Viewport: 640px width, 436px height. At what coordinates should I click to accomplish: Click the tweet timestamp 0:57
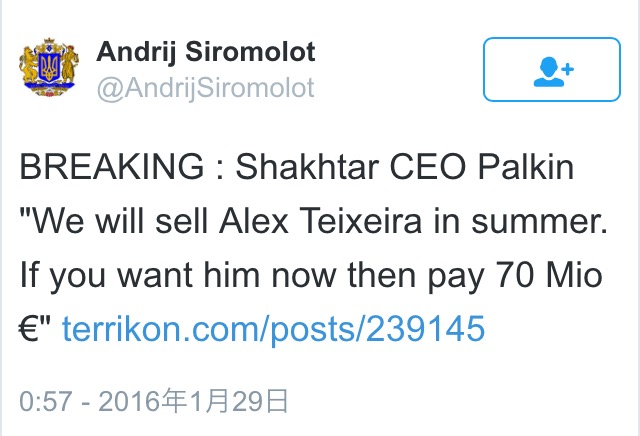pos(40,402)
